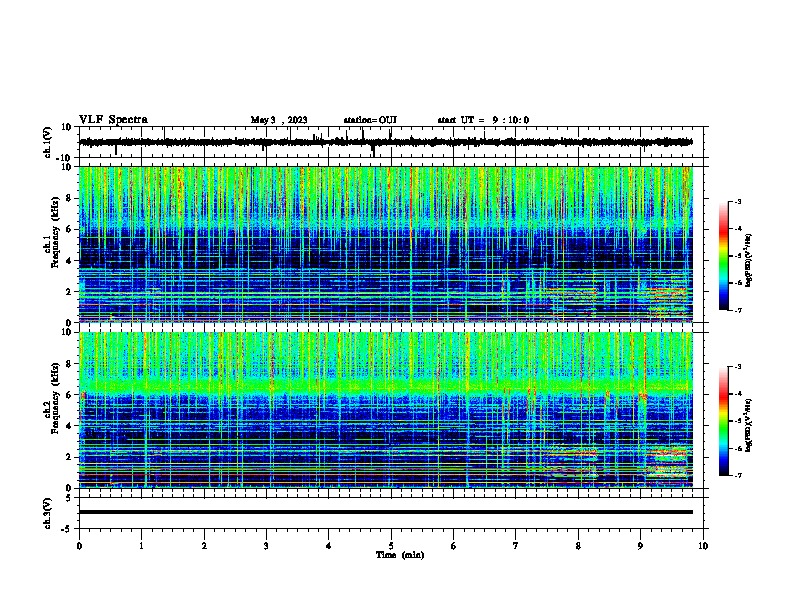
Task: Click the 'ch.3(V)' axis label
Action: coord(47,514)
